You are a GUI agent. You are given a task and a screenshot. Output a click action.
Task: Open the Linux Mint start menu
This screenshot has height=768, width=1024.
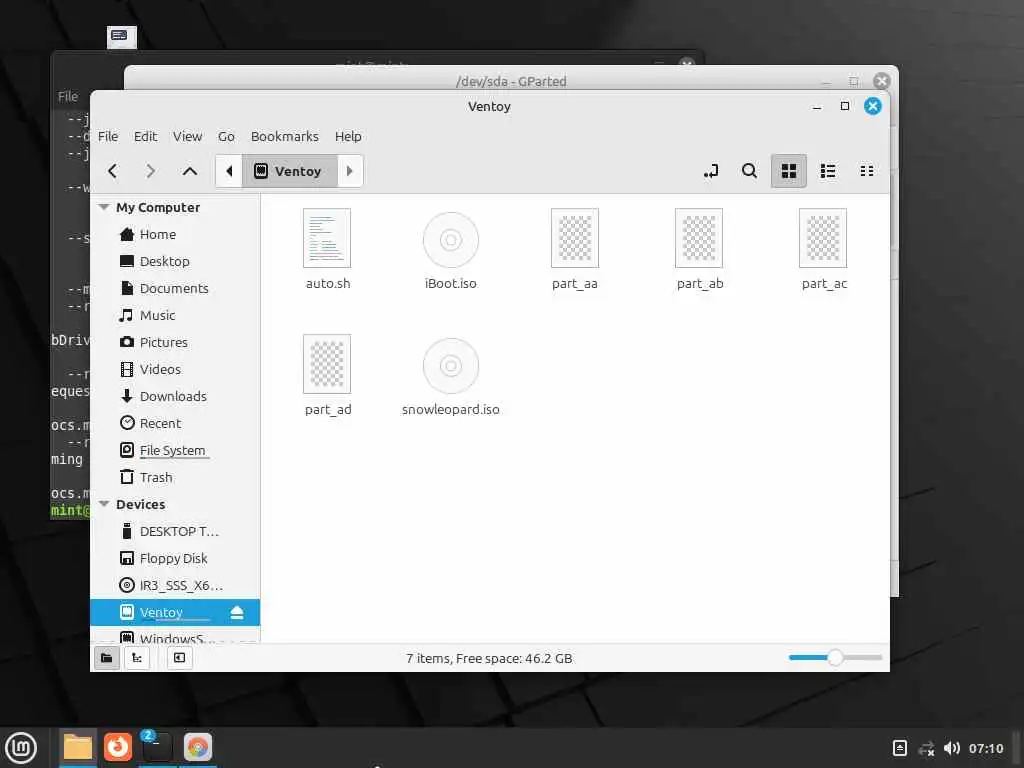click(21, 748)
